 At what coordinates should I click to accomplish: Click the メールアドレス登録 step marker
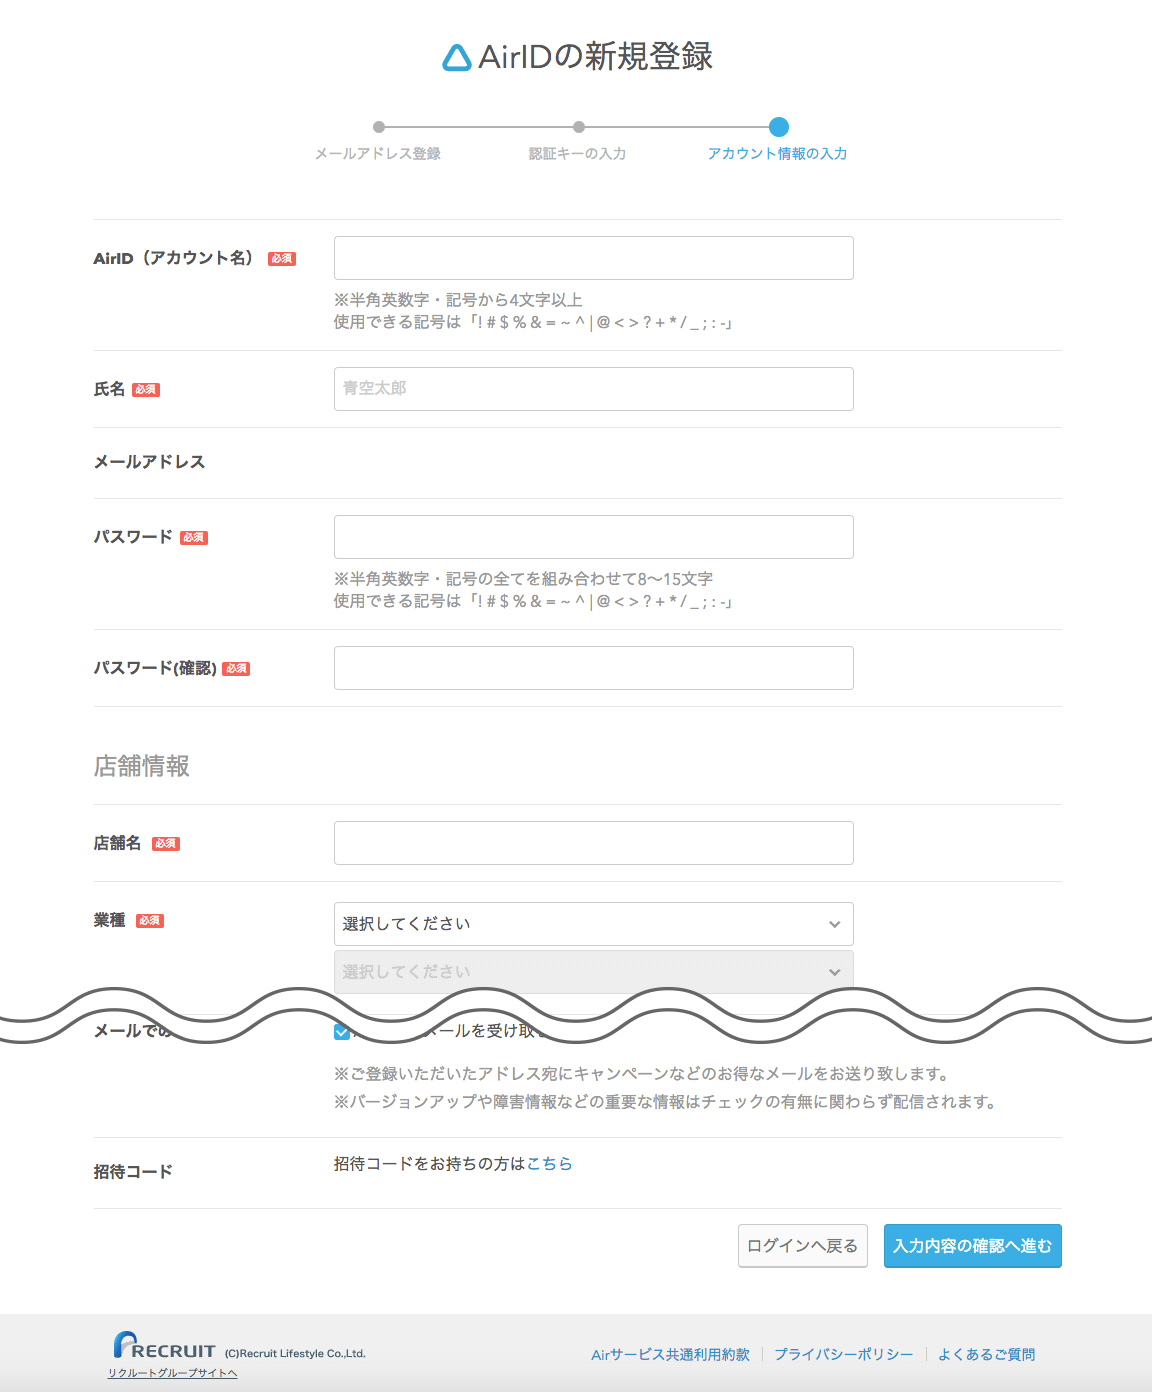click(x=378, y=127)
